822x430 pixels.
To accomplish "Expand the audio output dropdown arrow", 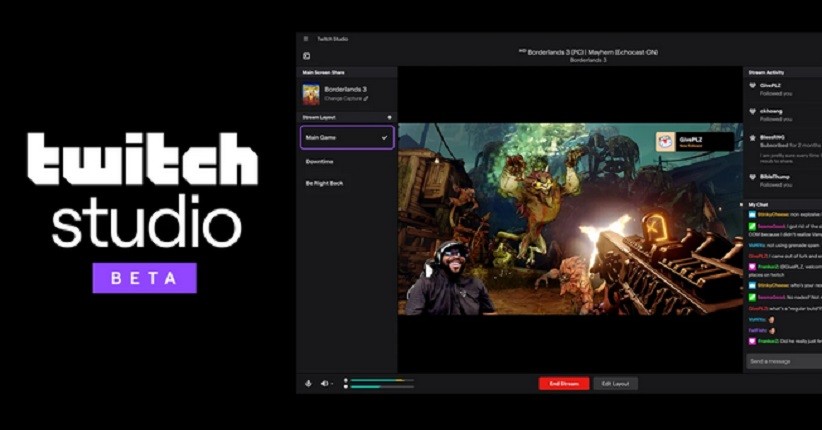I will (332, 383).
